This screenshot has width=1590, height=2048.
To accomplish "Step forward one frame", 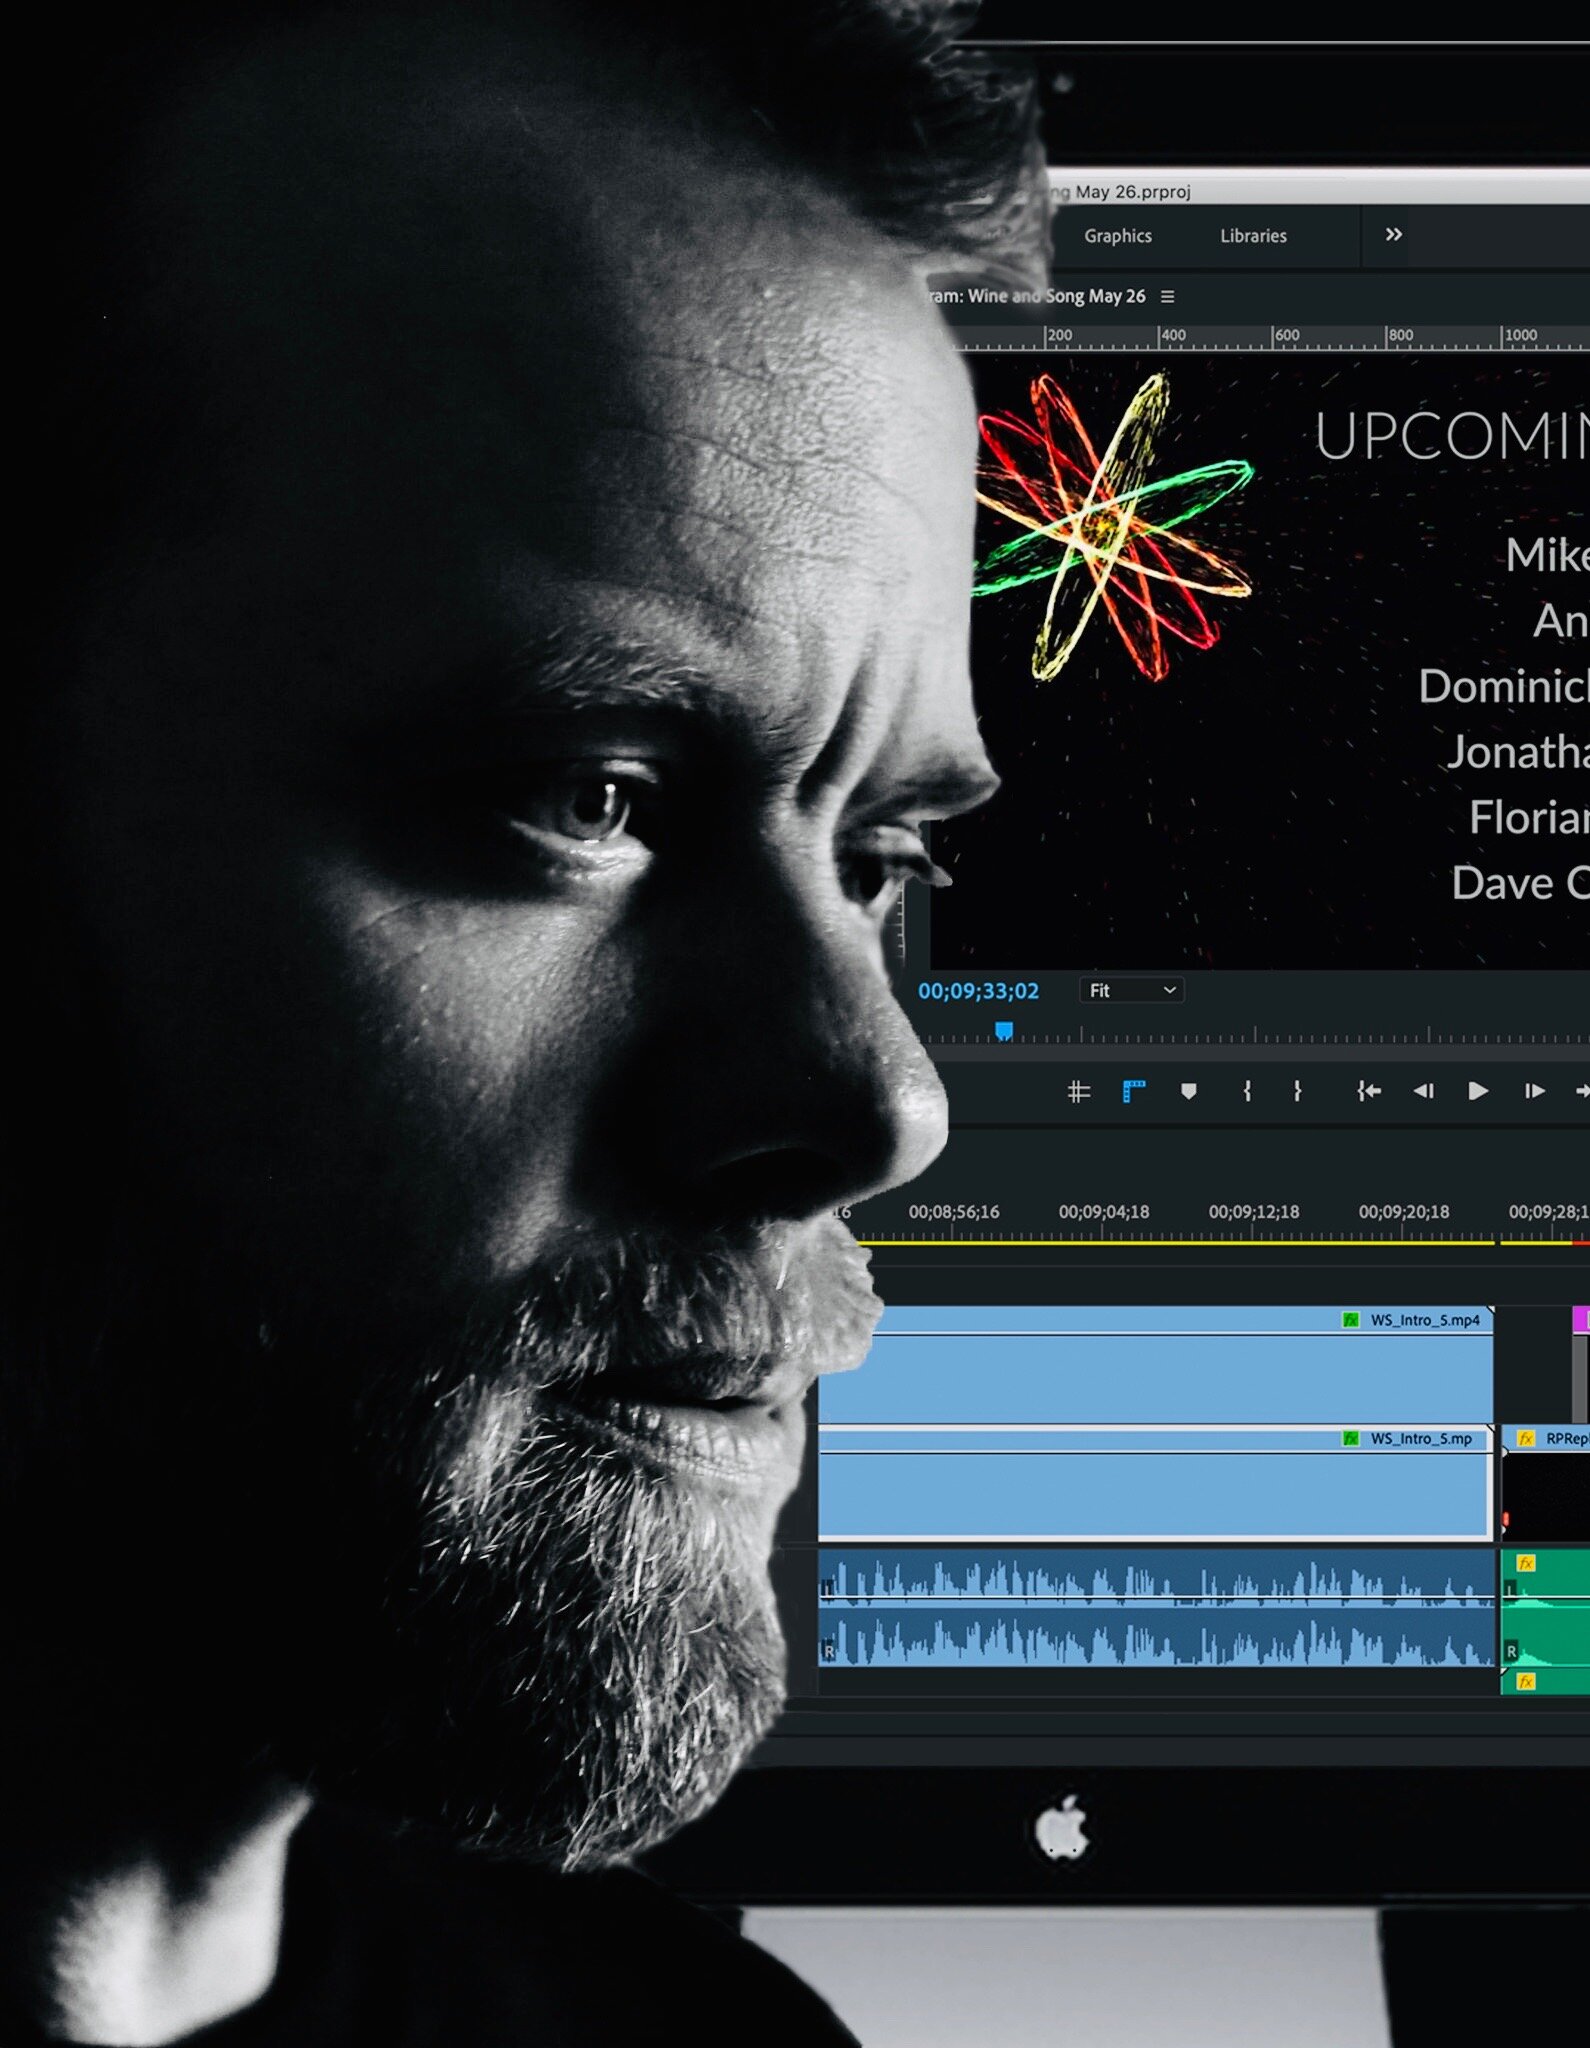I will tap(1534, 1091).
